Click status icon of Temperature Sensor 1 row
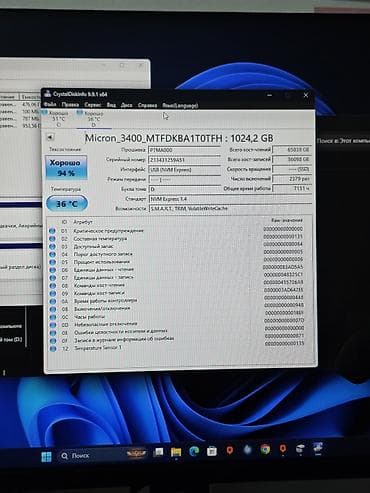This screenshot has height=493, width=370. tap(53, 349)
